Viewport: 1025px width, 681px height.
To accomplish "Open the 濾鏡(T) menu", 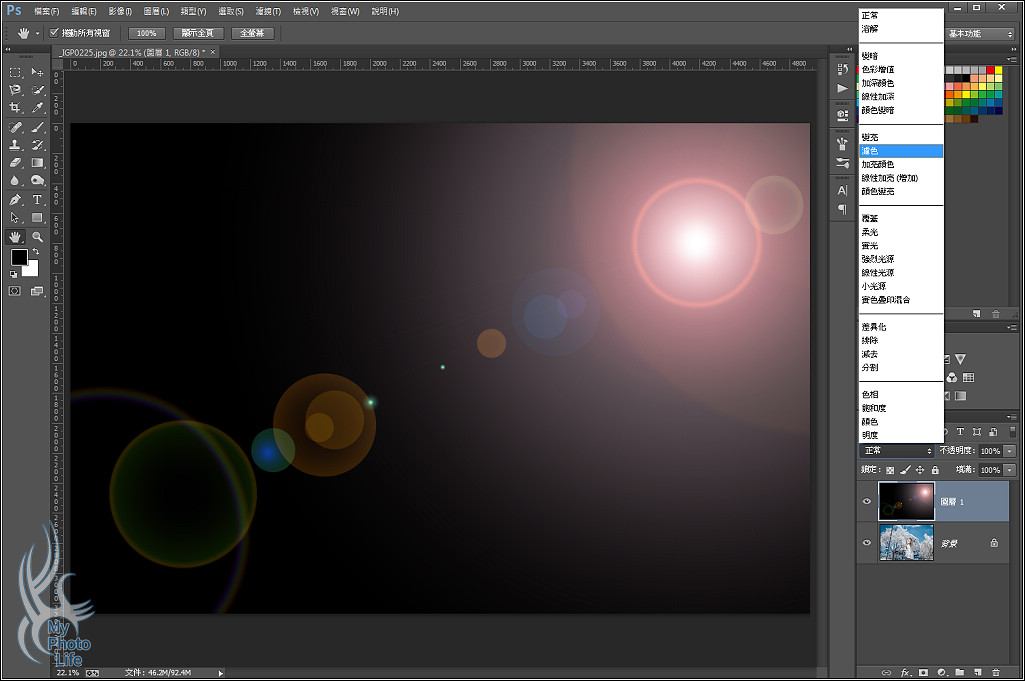I will tap(269, 11).
